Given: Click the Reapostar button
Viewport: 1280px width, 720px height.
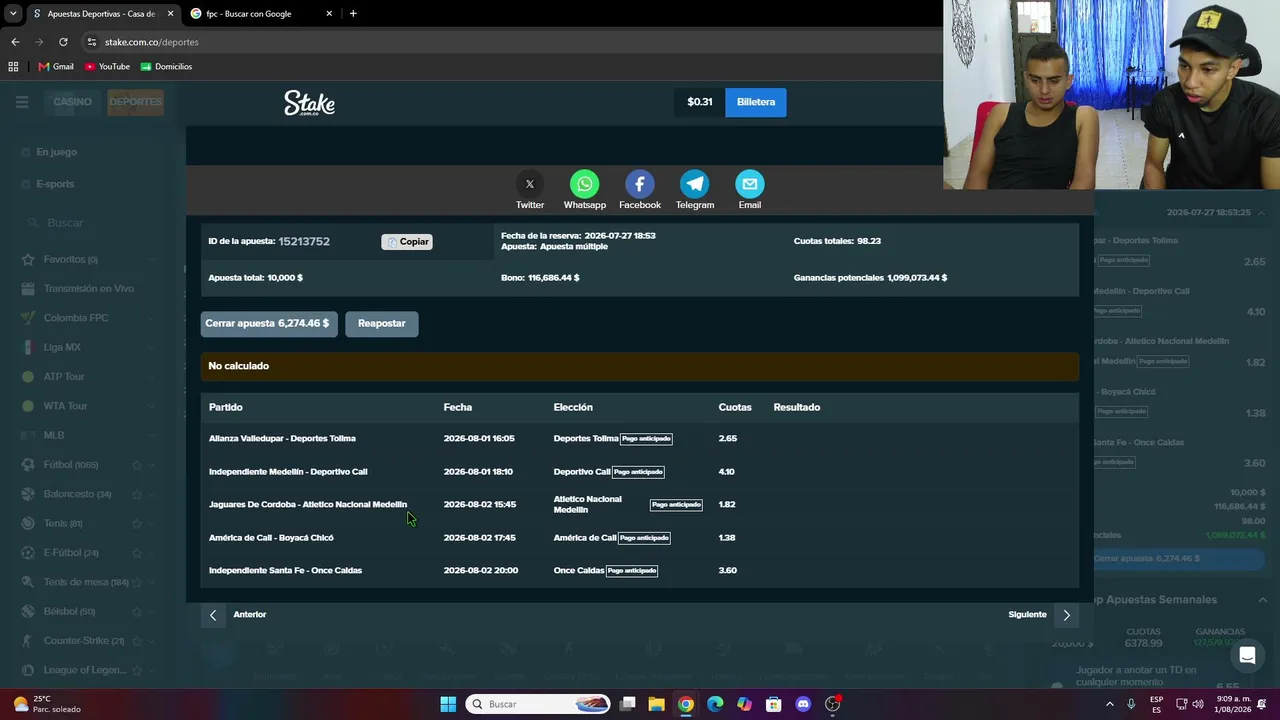Looking at the screenshot, I should tap(382, 323).
